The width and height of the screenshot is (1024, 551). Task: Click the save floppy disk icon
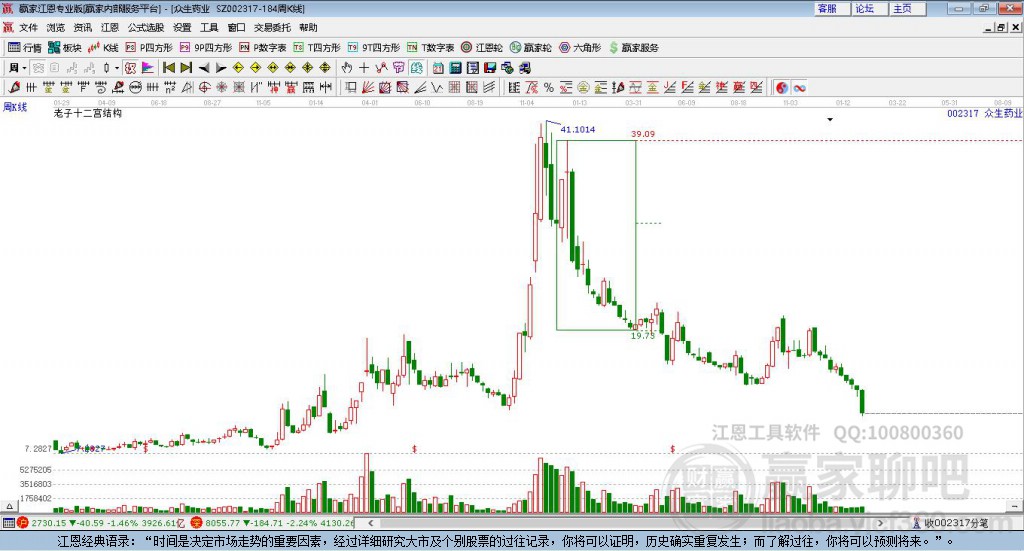tap(490, 68)
